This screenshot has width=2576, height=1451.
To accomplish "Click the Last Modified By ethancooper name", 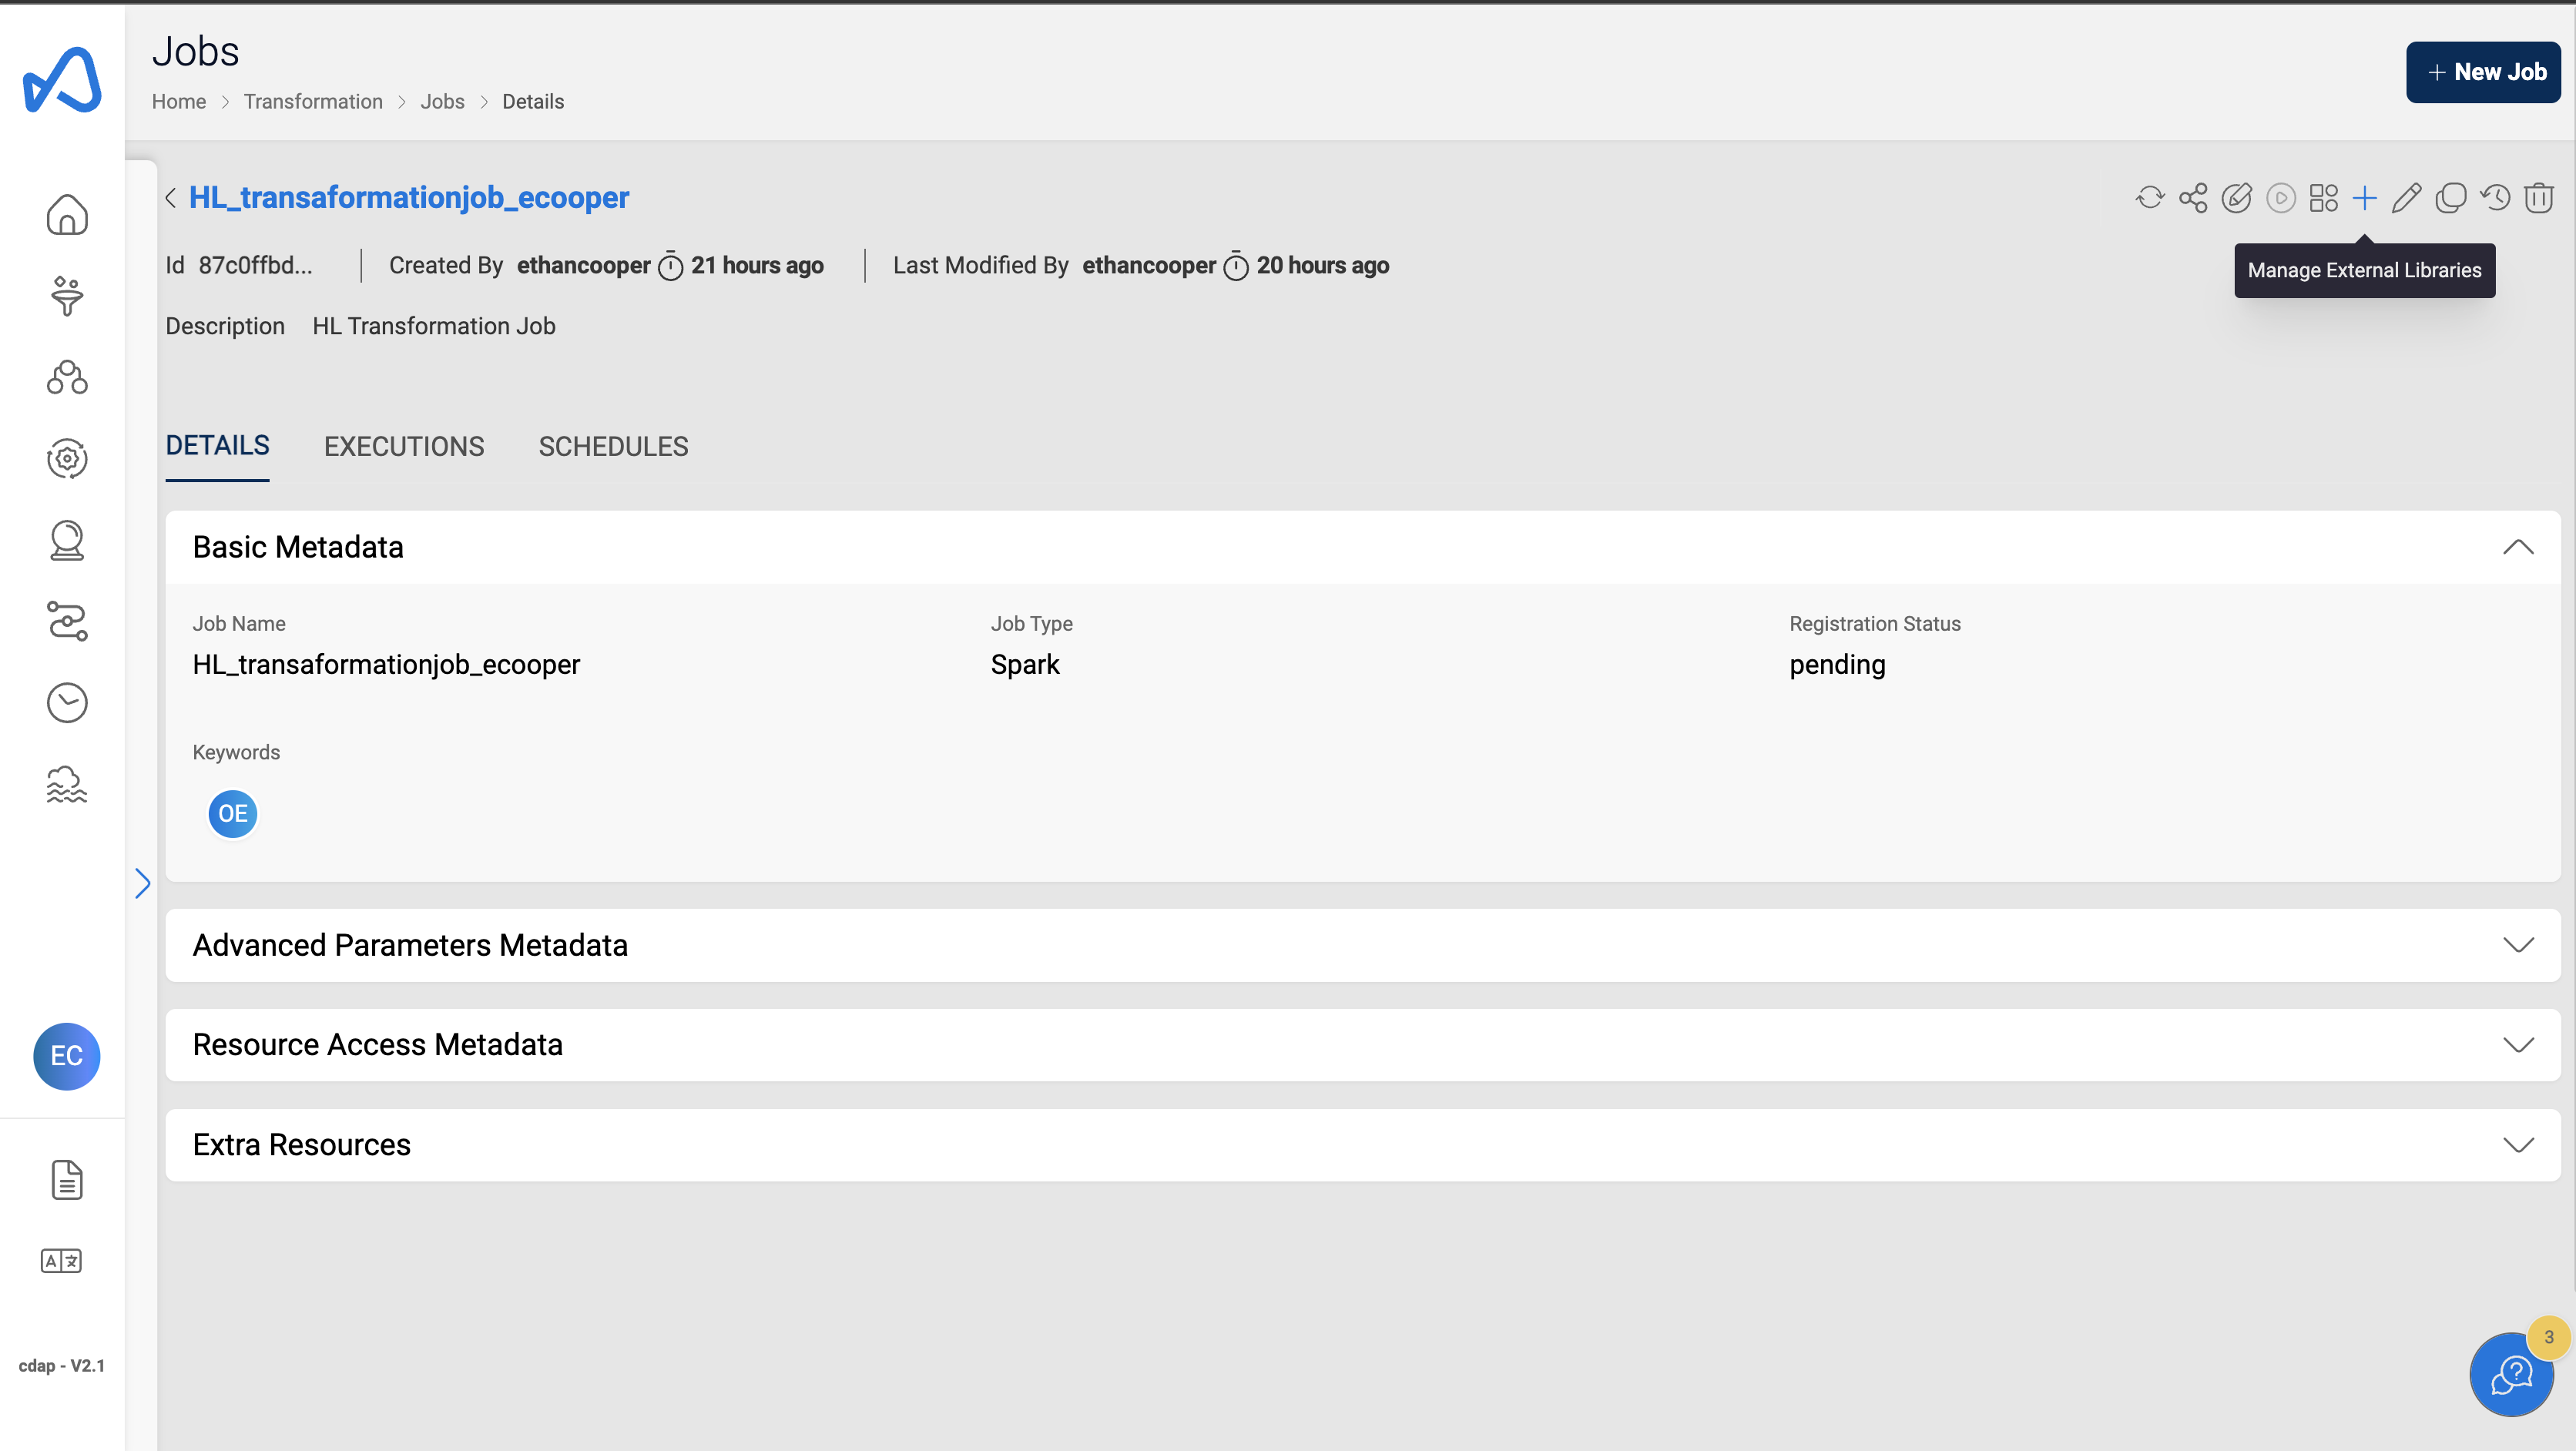I will (1149, 266).
